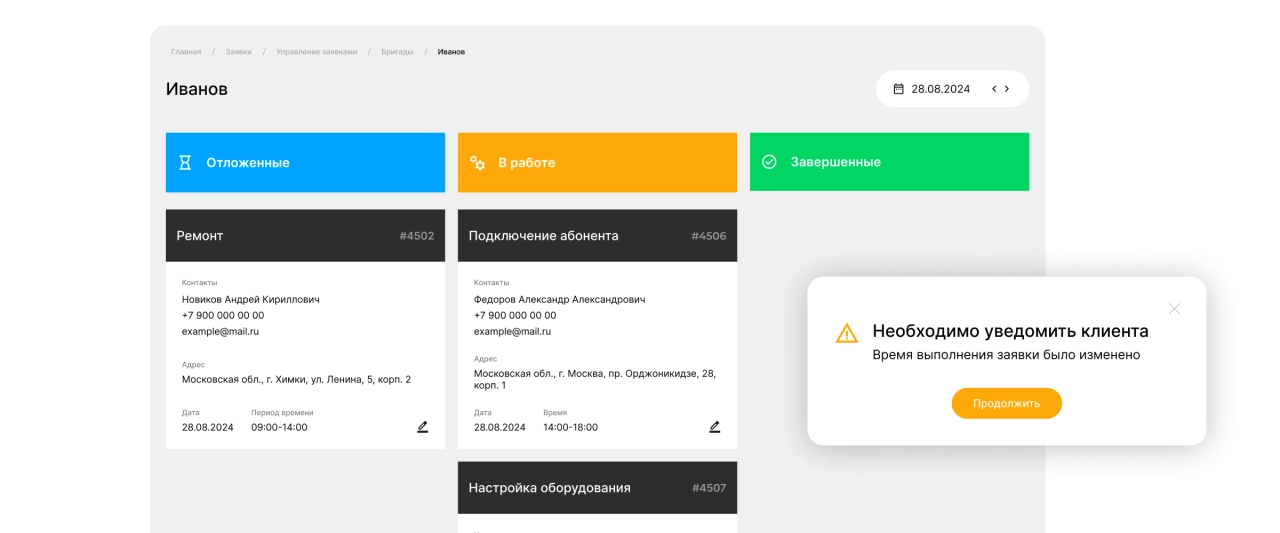Click the page title Иванов
This screenshot has width=1280, height=533.
coord(197,89)
